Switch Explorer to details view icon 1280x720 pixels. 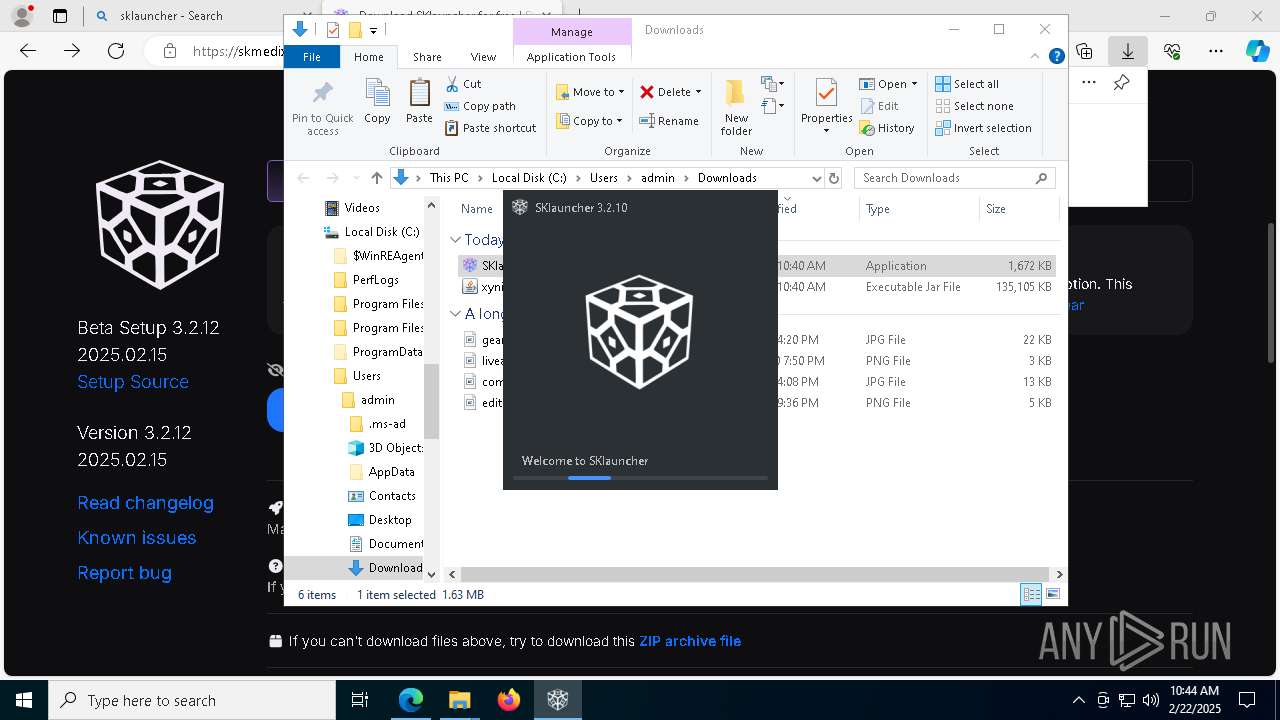click(1031, 595)
